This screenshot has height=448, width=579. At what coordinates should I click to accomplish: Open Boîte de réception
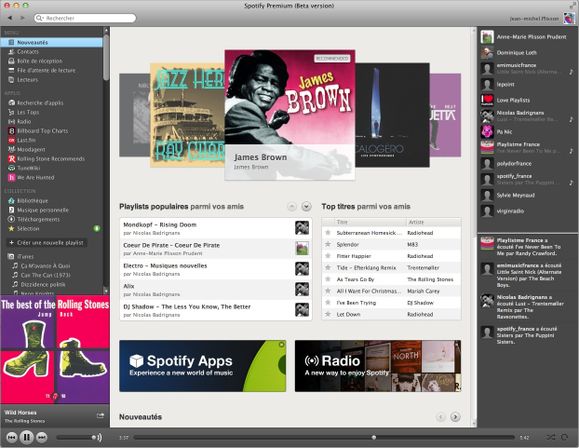click(40, 61)
